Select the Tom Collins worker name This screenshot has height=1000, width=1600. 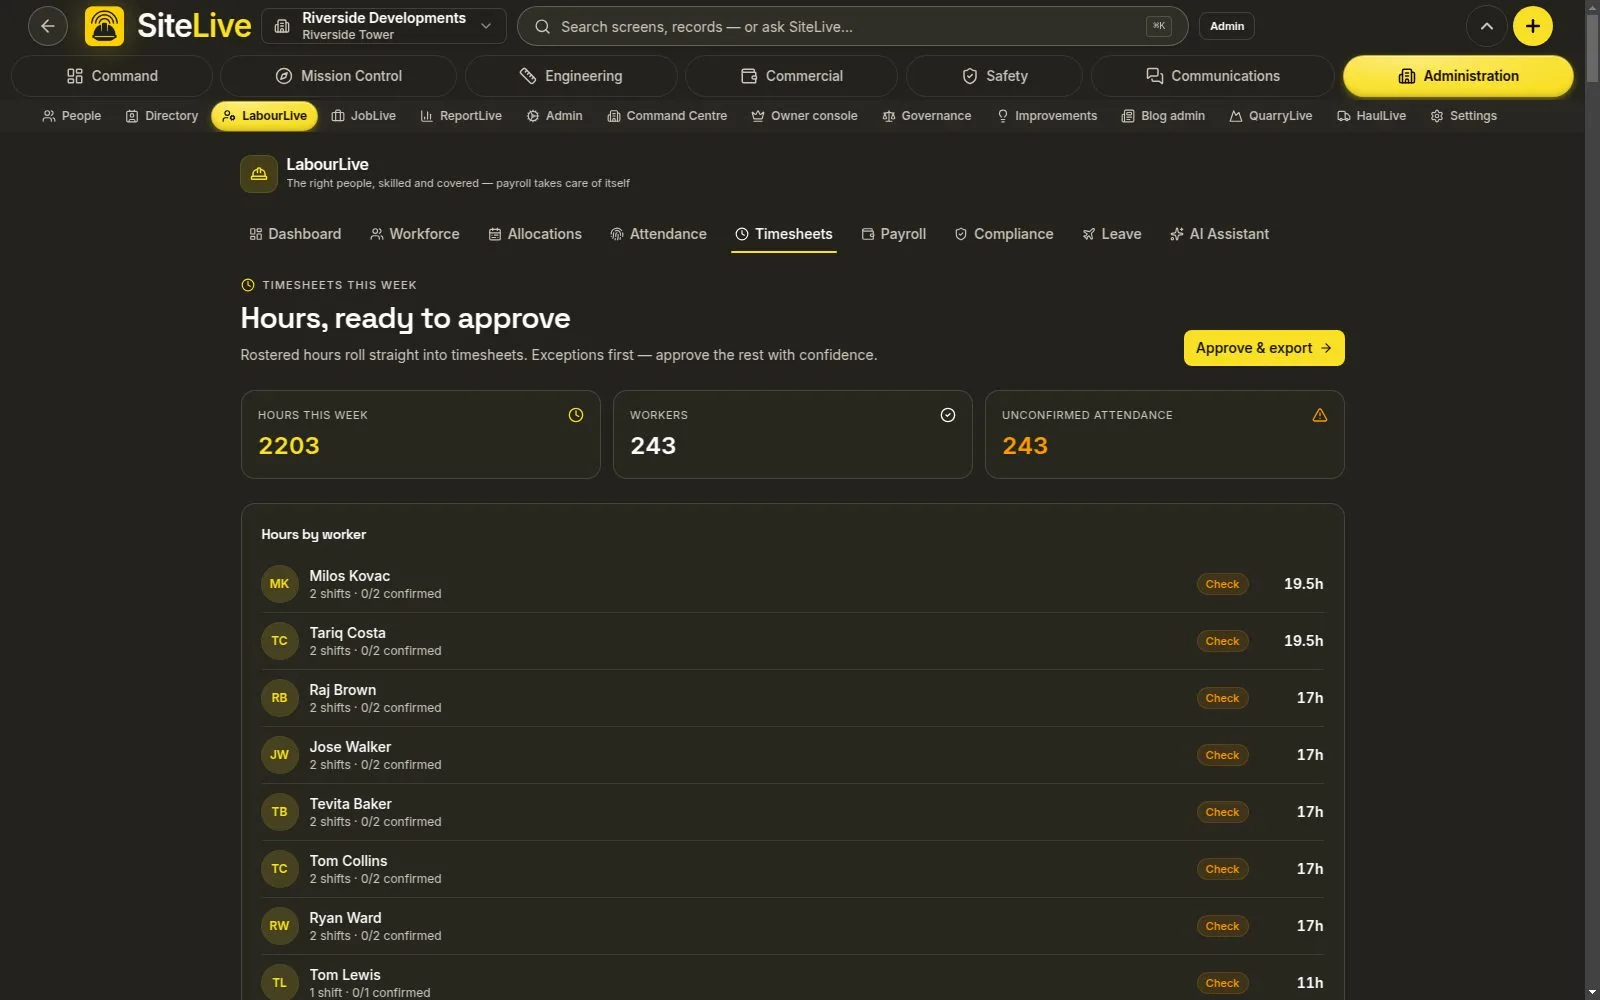[348, 861]
